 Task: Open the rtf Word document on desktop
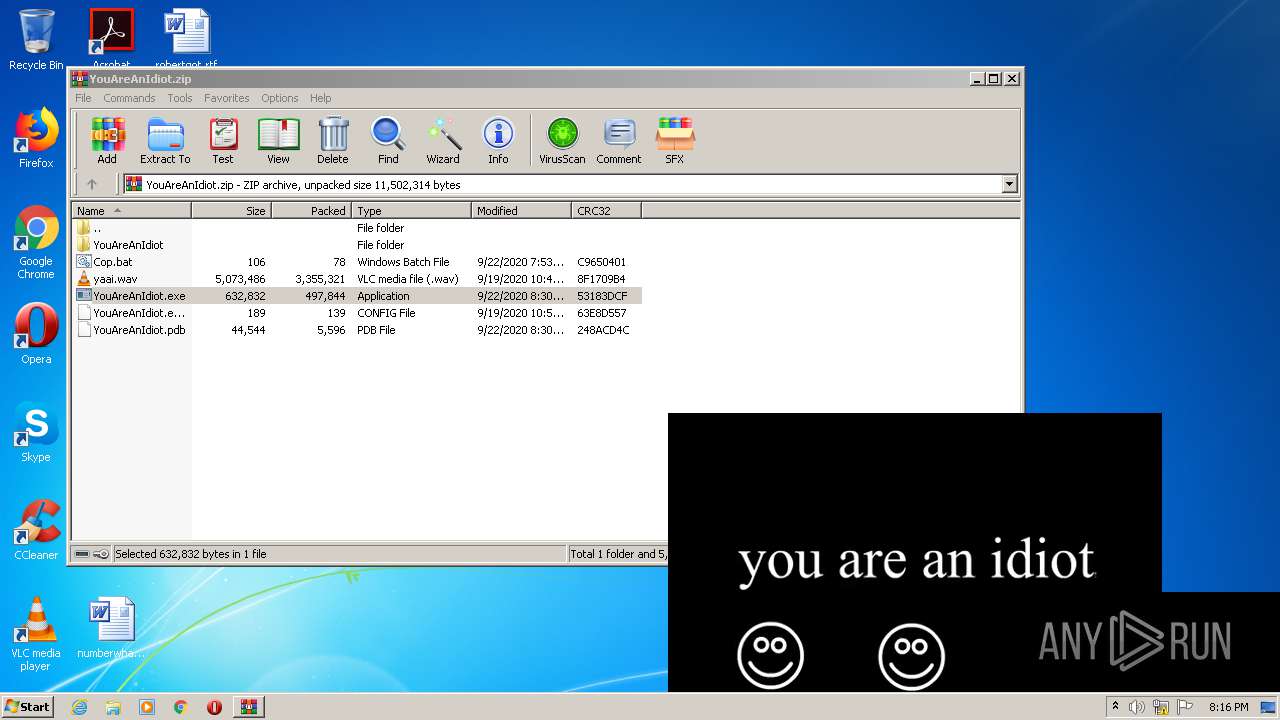[186, 38]
